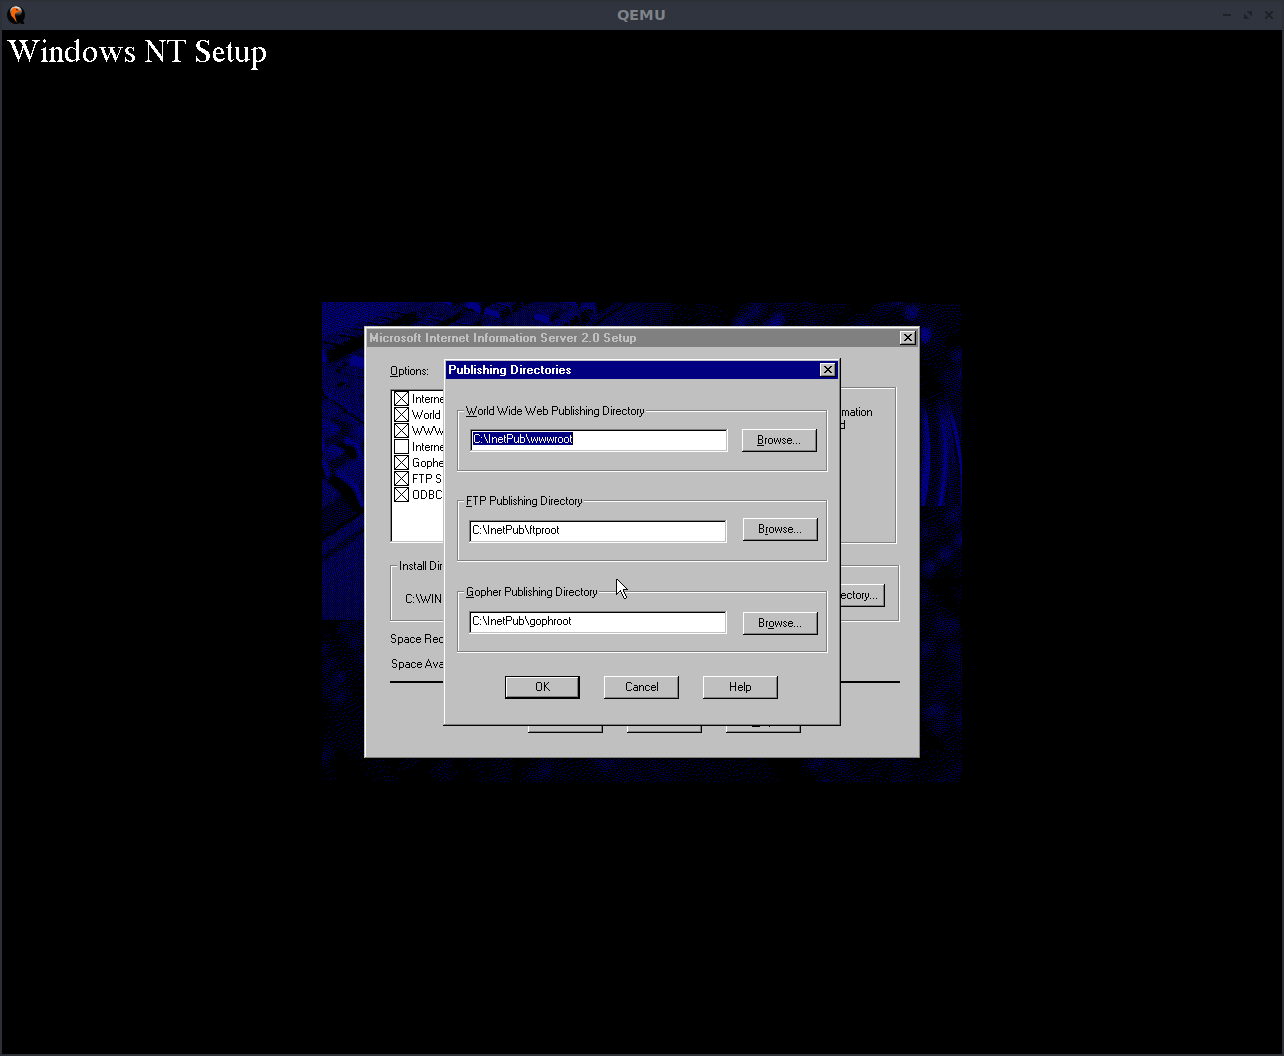Click the Change Directory button in Setup window
The height and width of the screenshot is (1056, 1284).
point(861,595)
